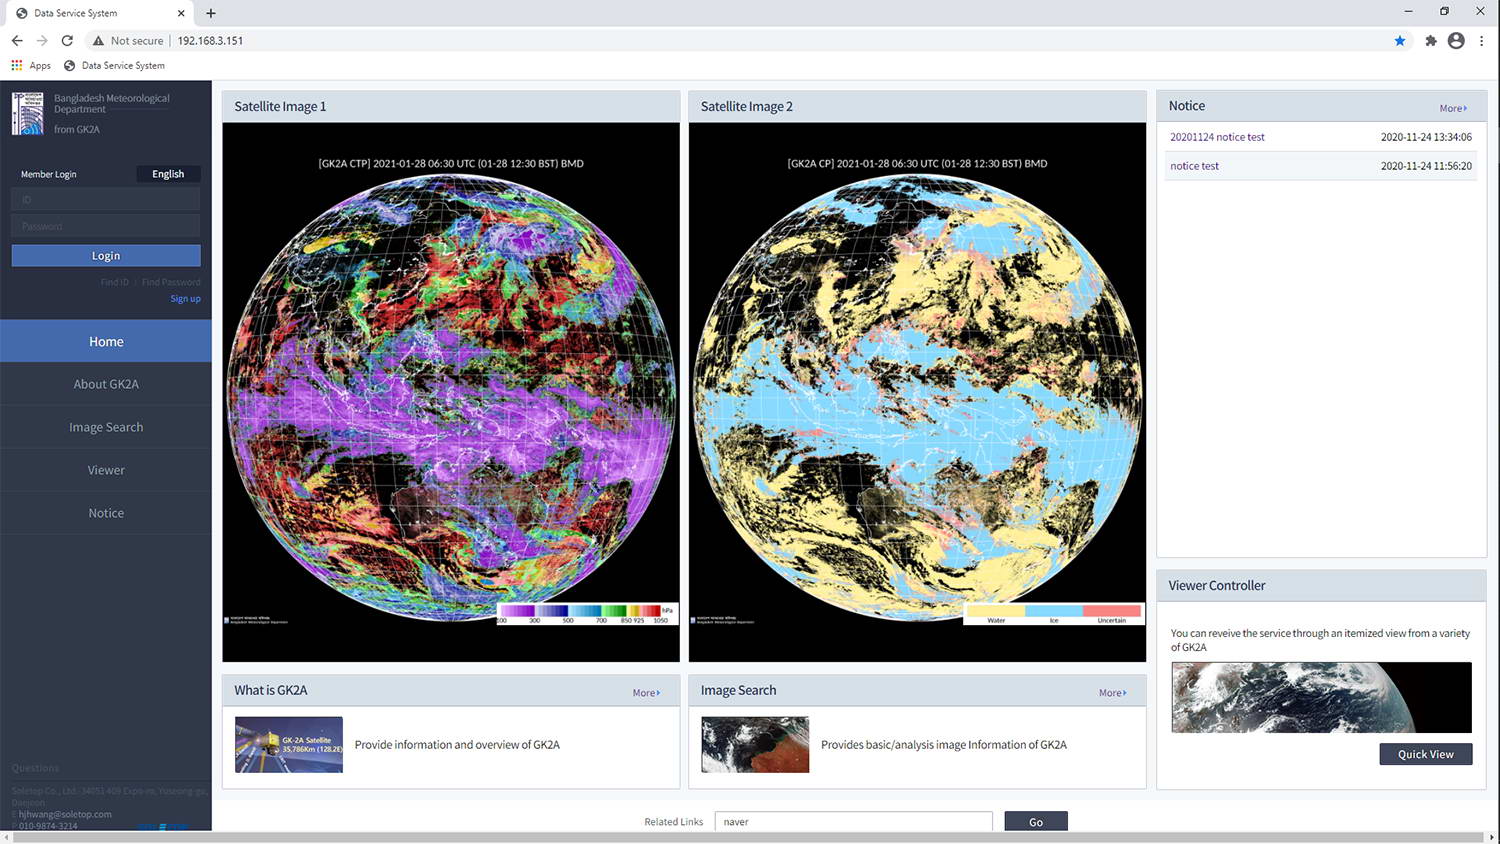1500x844 pixels.
Task: Open the Apps bookmarks grid icon
Action: 17,65
